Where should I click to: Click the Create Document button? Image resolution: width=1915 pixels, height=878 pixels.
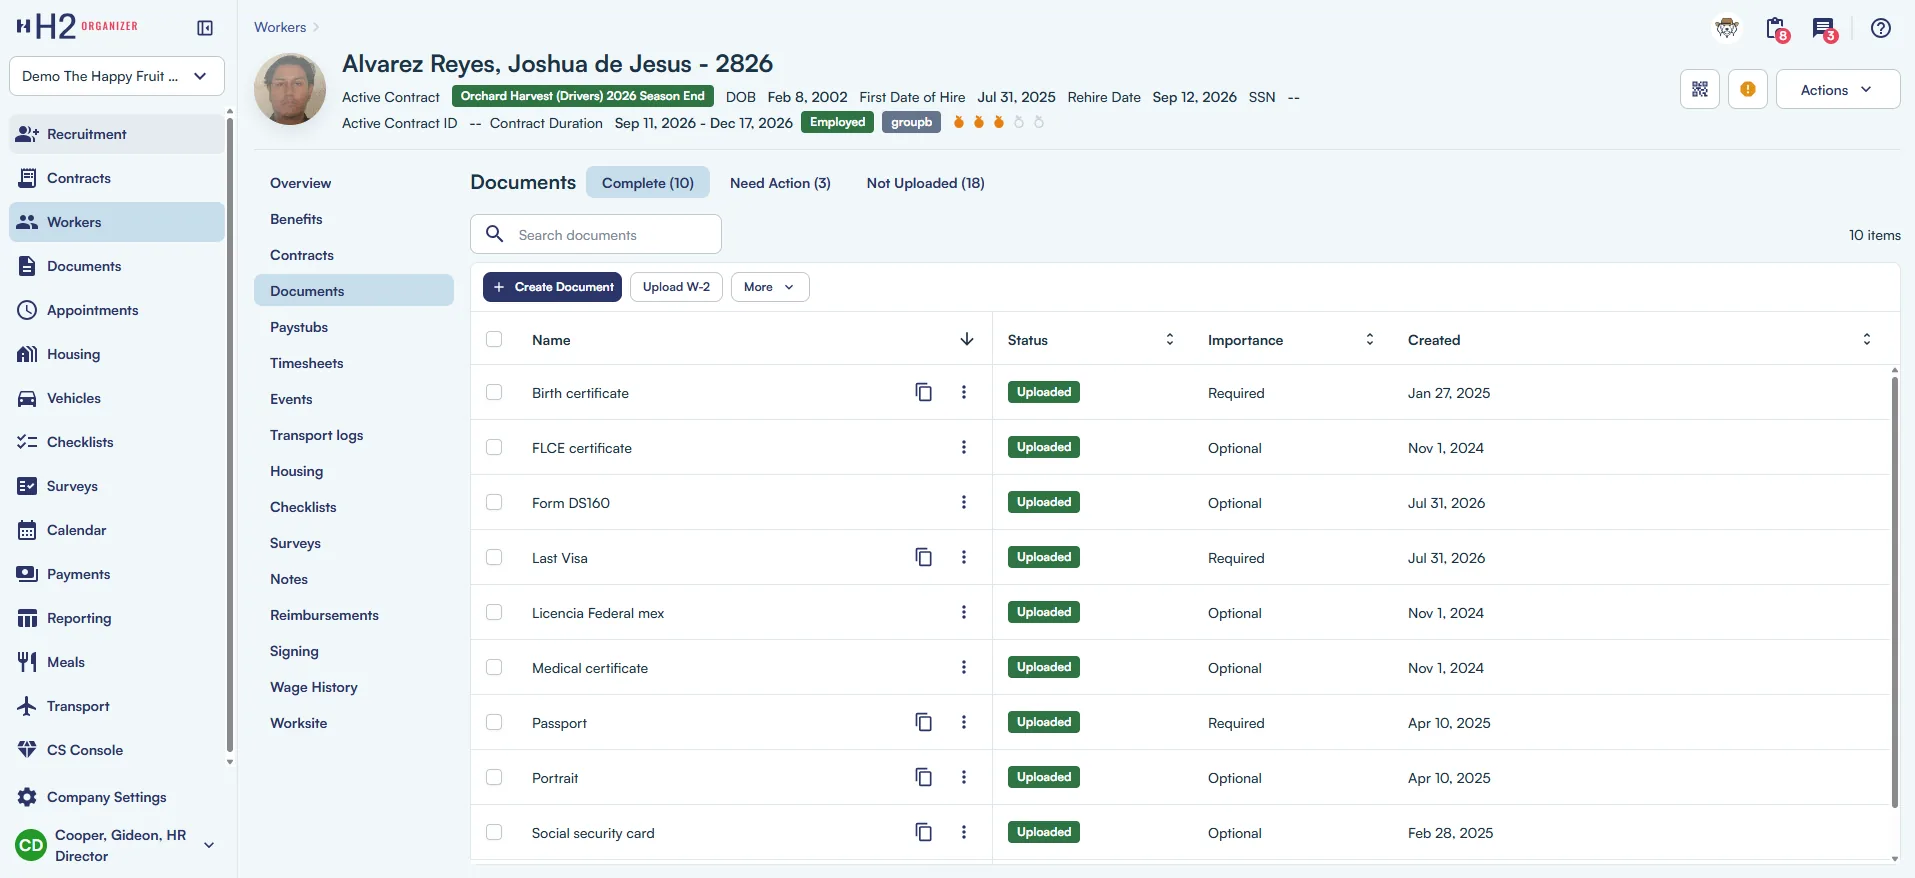[552, 287]
